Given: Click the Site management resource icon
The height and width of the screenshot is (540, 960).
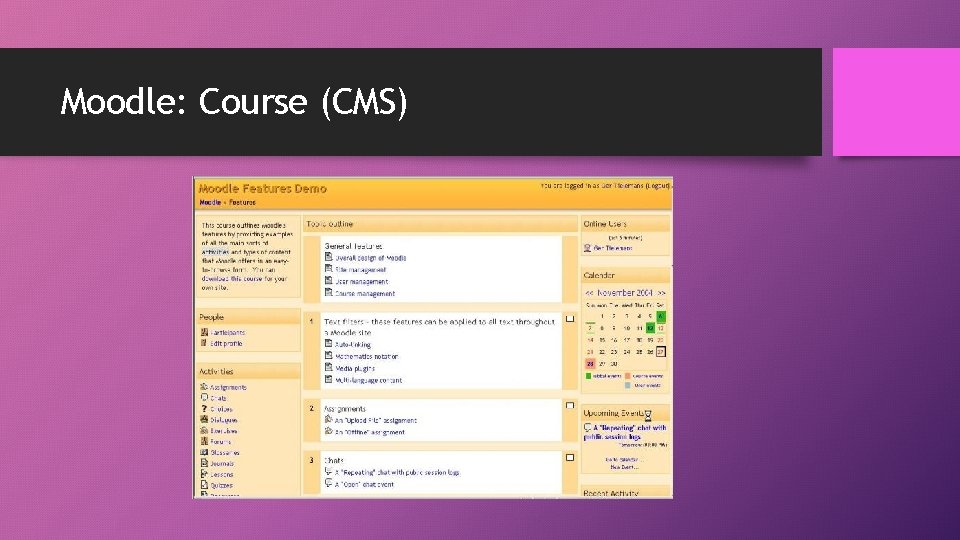Looking at the screenshot, I should click(x=328, y=269).
